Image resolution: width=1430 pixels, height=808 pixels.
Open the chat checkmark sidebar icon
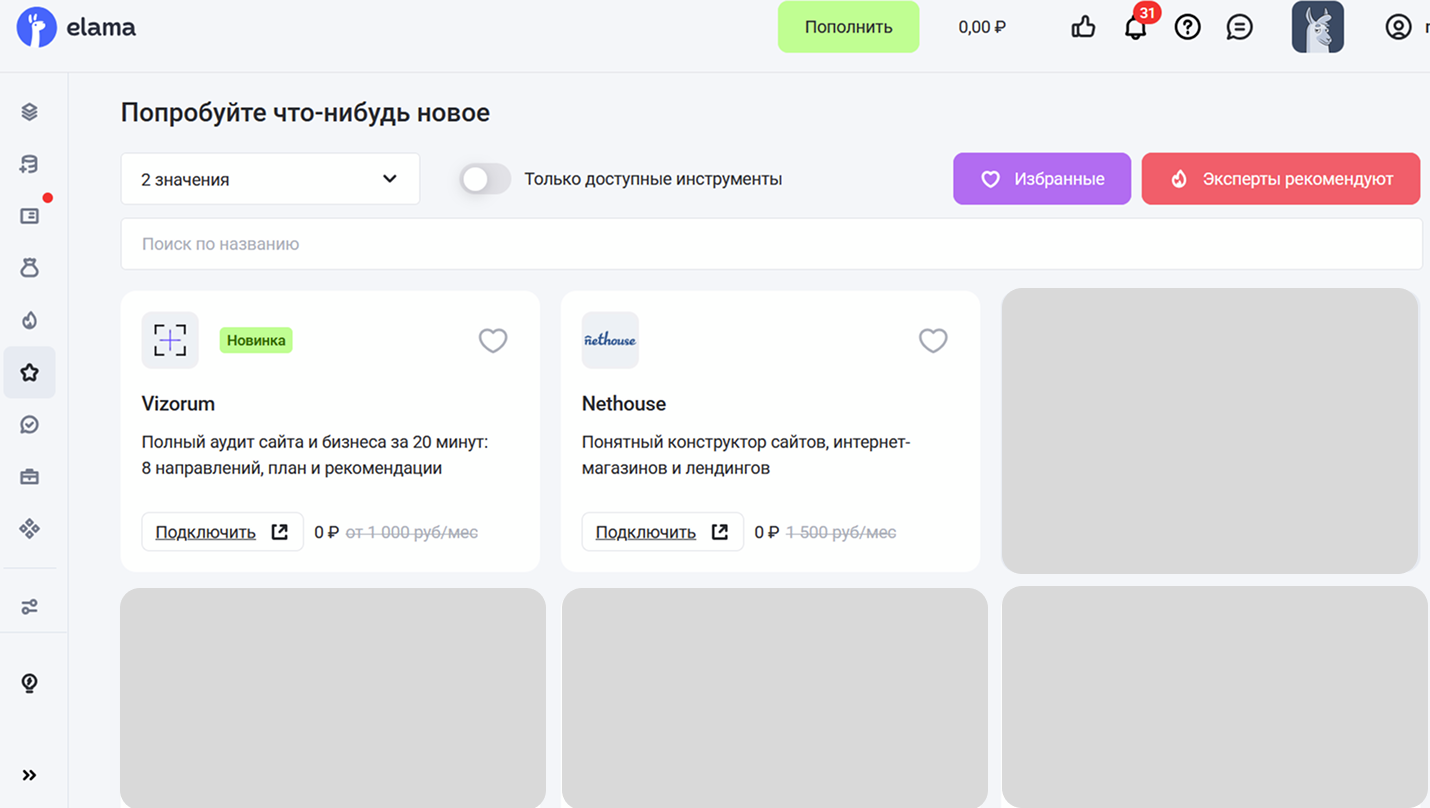pos(30,425)
